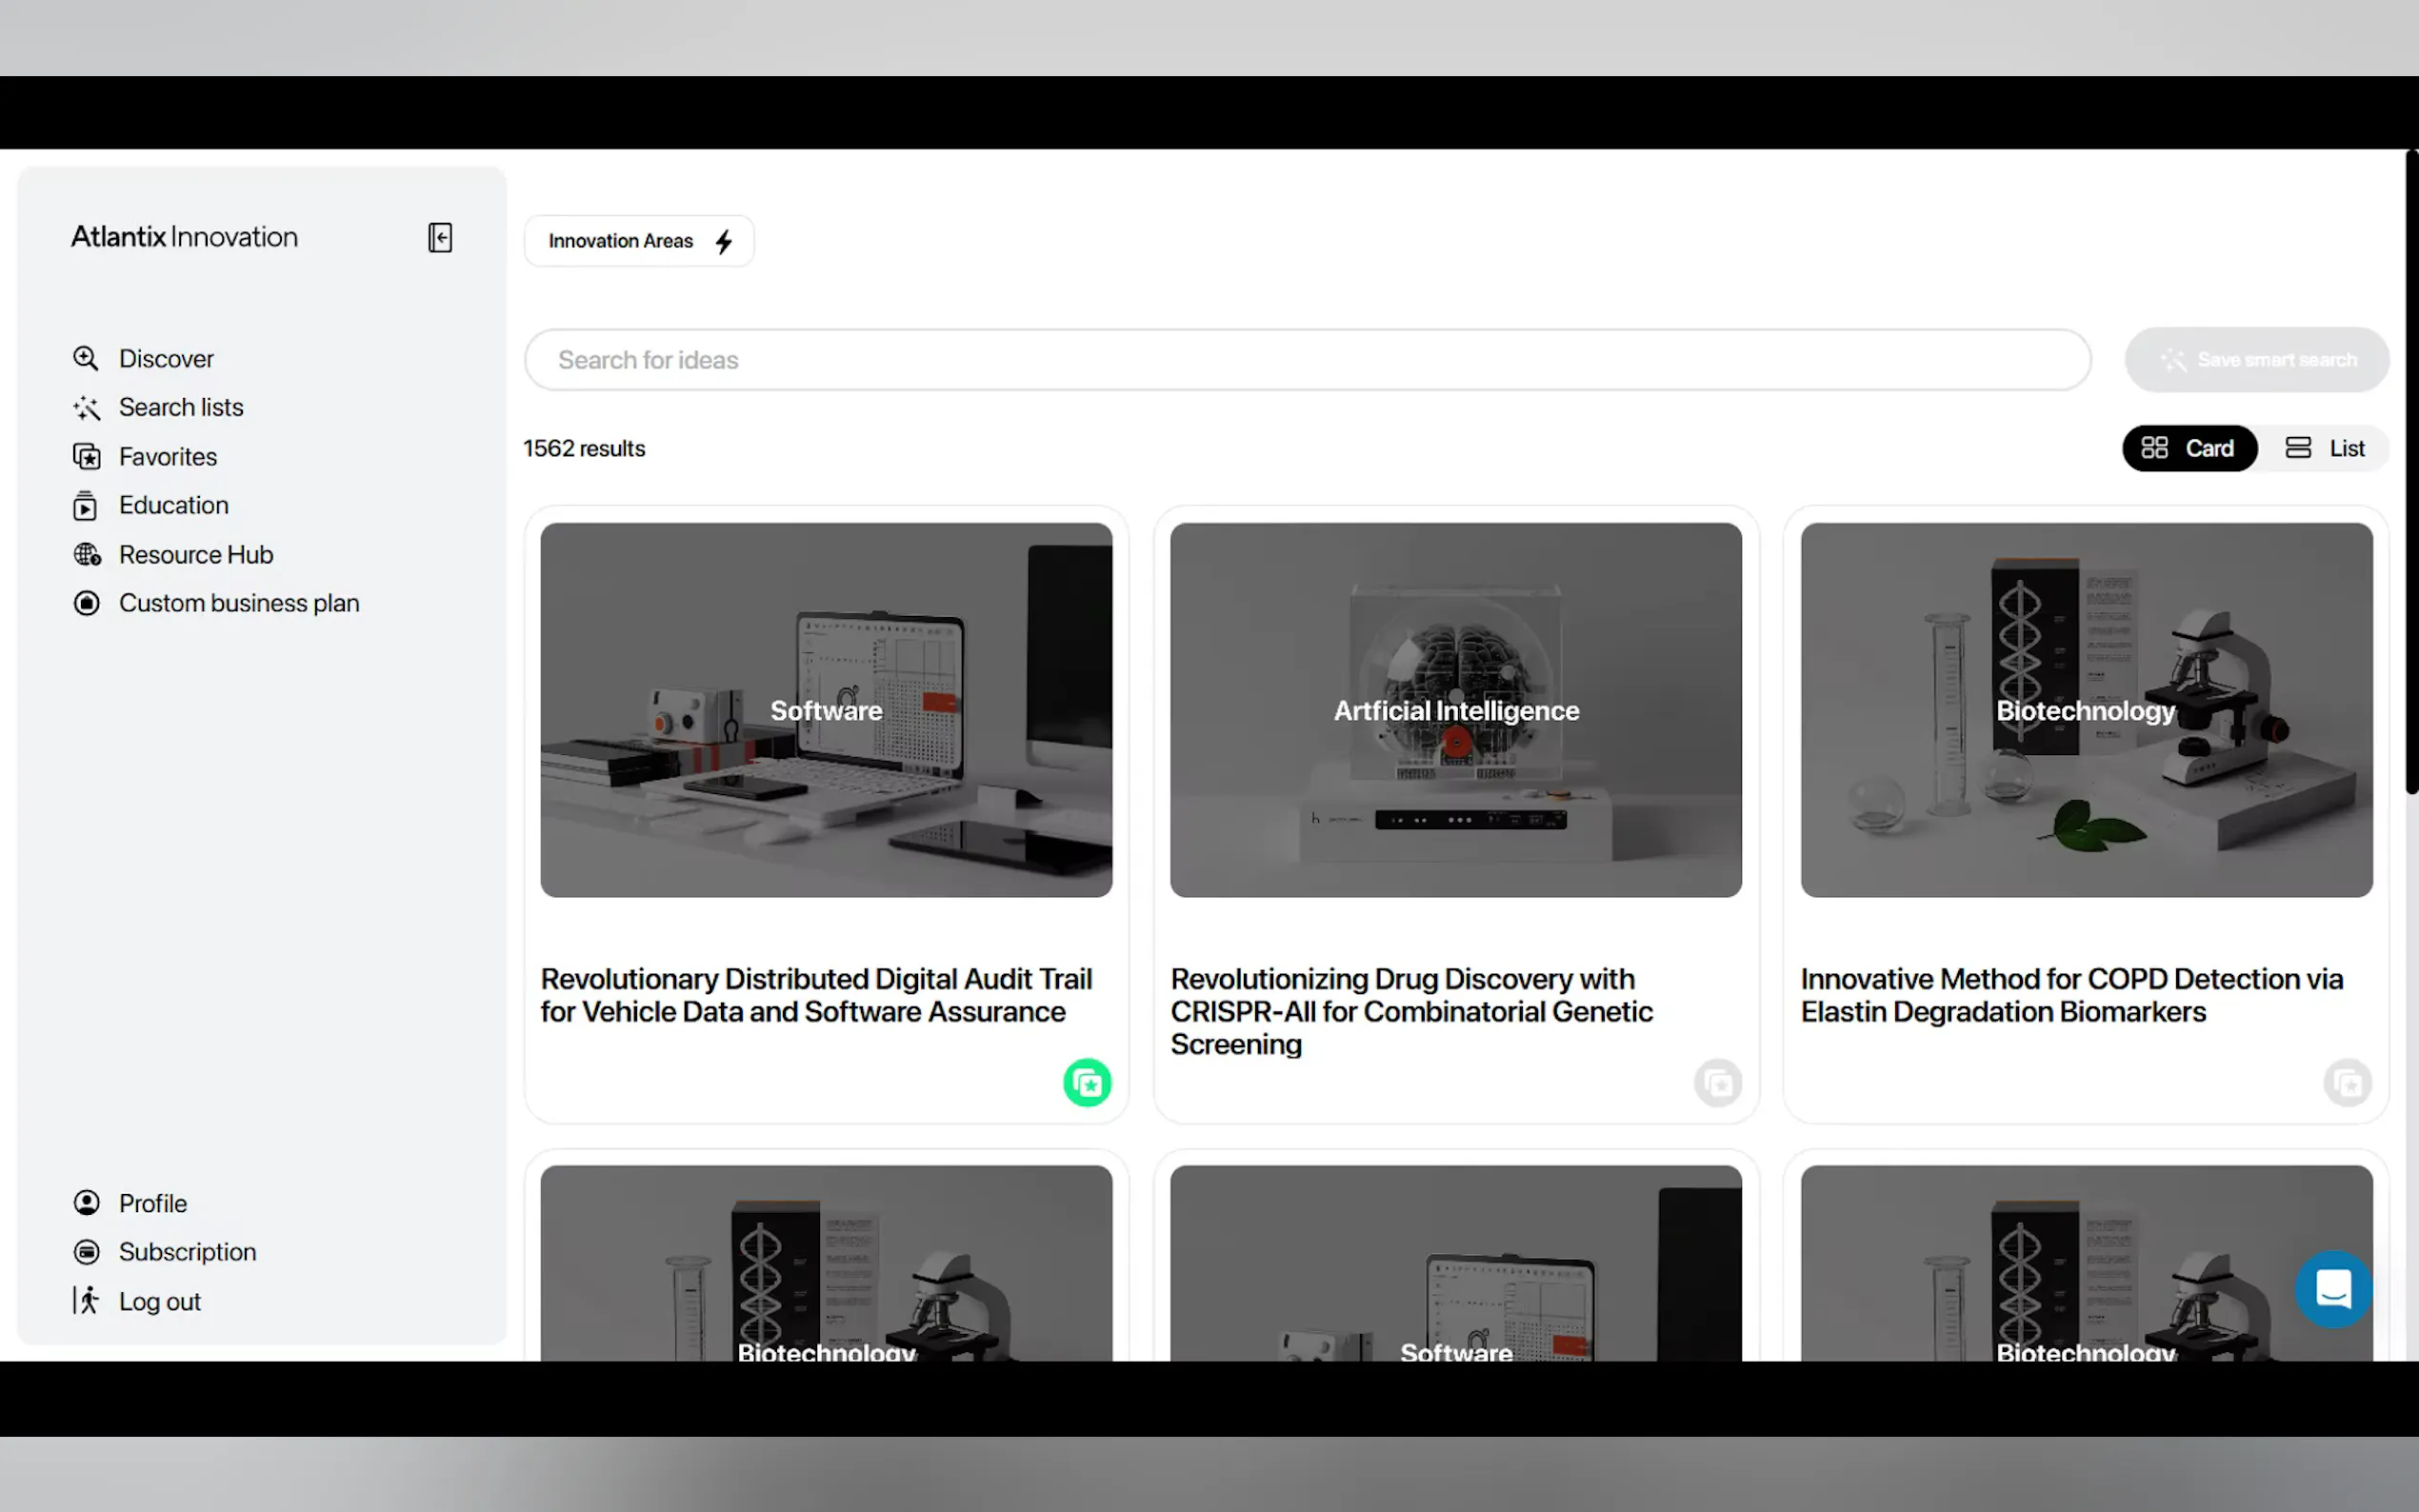Open the Subscription page
The image size is (2419, 1512).
coord(187,1252)
